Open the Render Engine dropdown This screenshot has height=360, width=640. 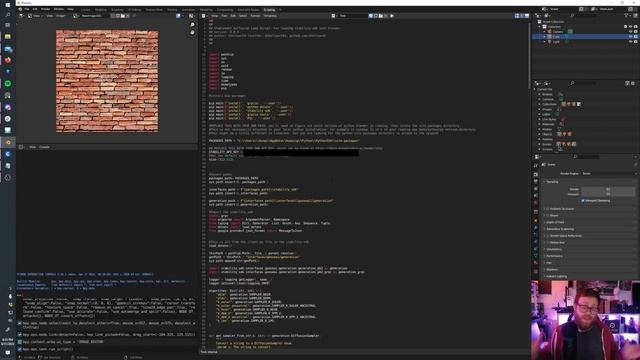coord(608,173)
